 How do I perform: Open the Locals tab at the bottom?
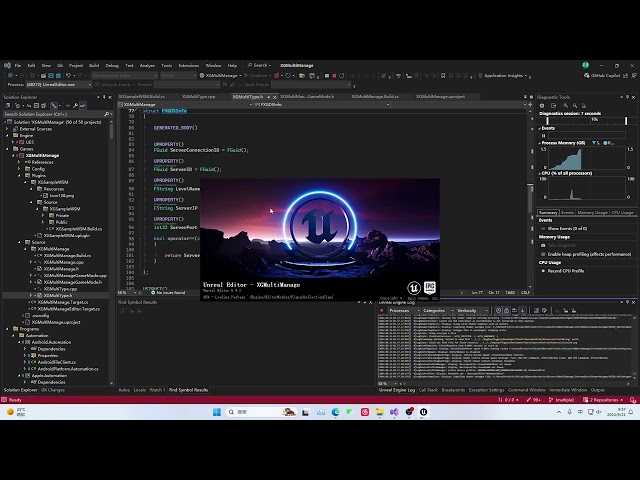click(x=140, y=390)
